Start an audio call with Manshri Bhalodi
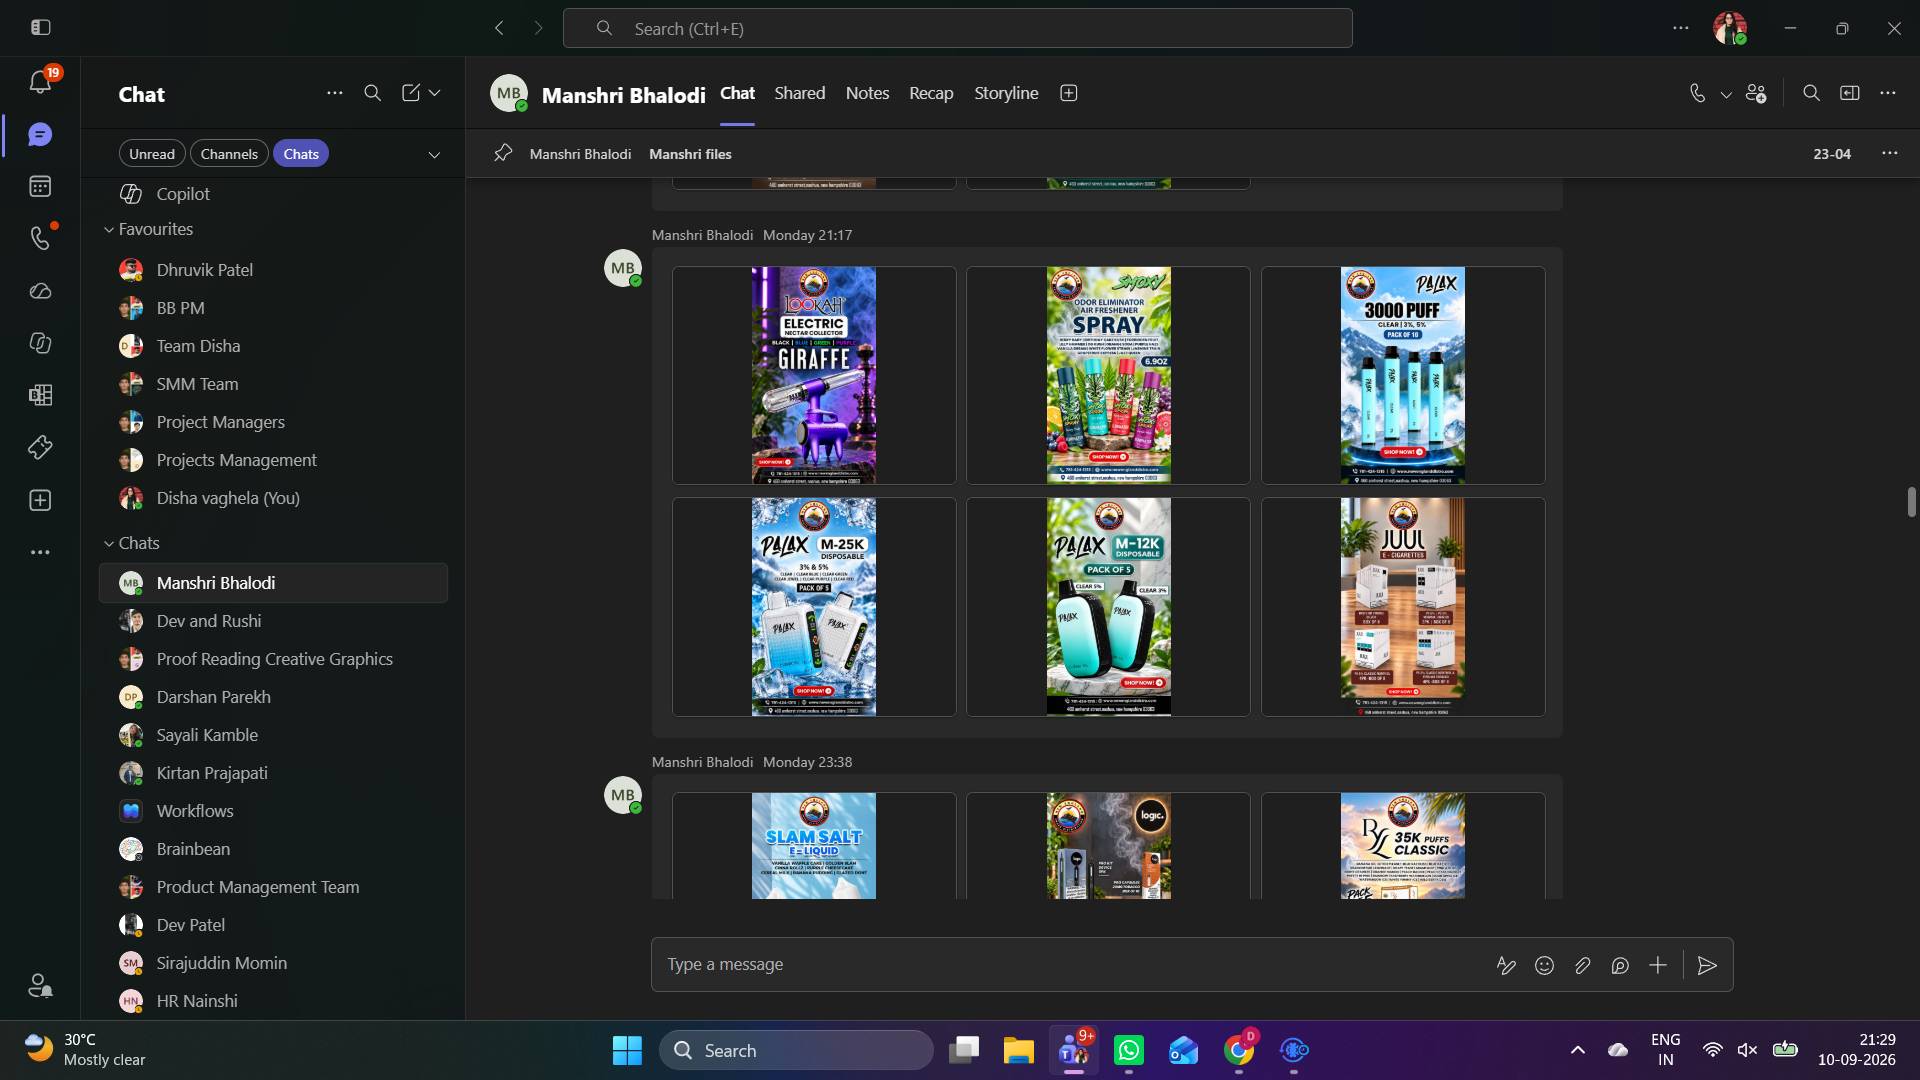 1697,93
